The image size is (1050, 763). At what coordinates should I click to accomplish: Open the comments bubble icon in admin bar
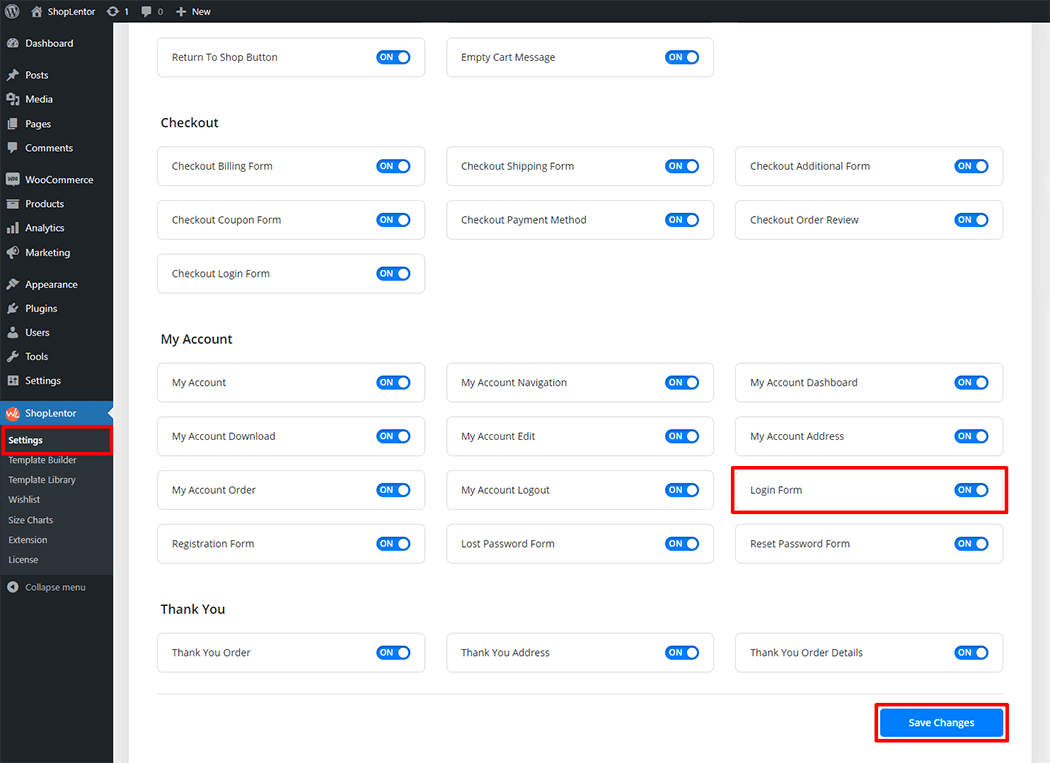148,11
